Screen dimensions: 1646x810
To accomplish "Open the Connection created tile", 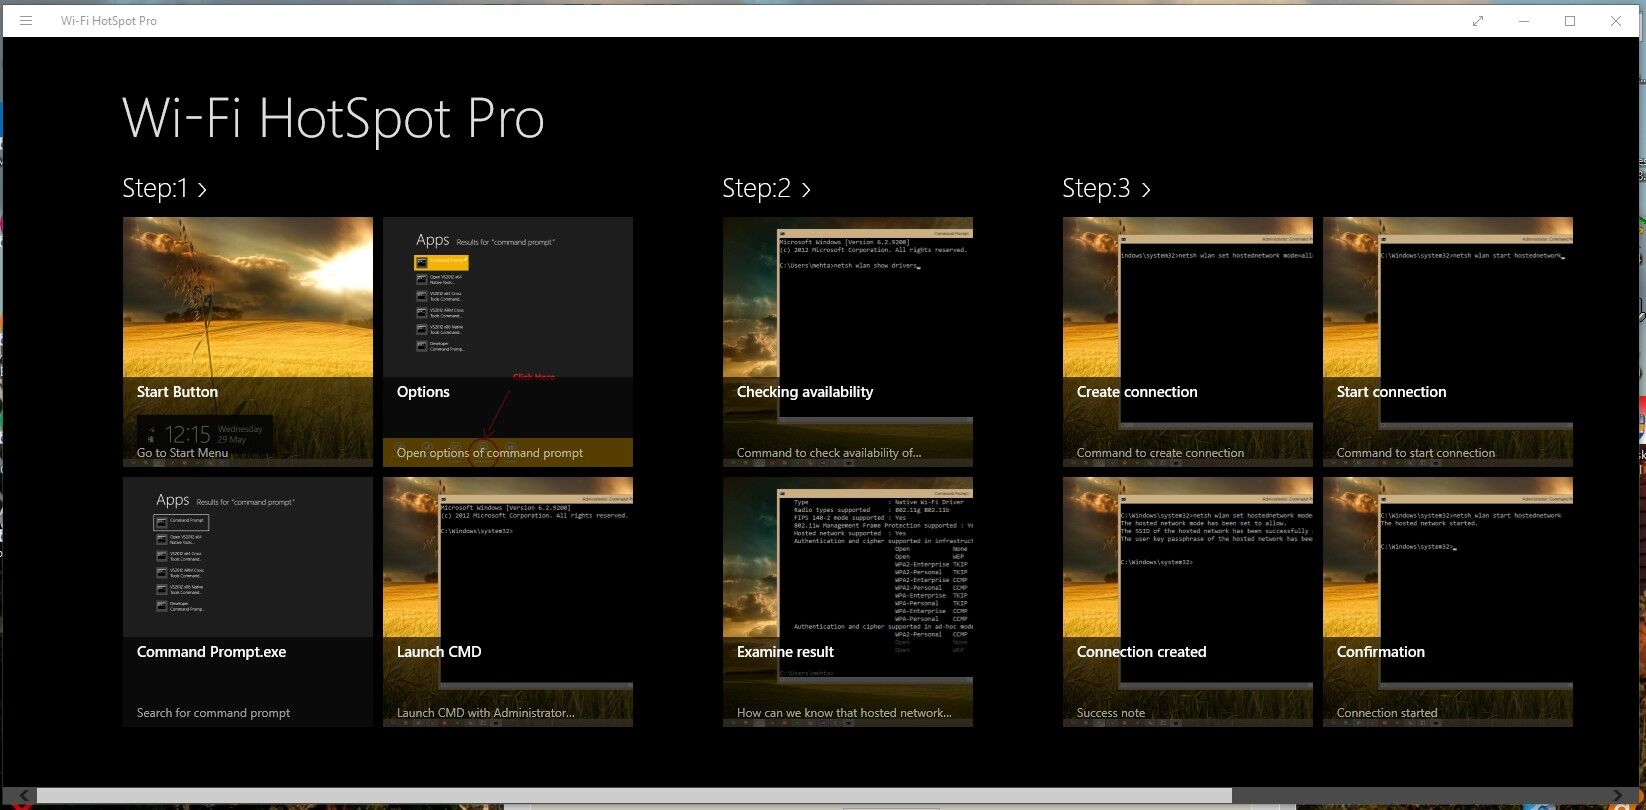I will pyautogui.click(x=1188, y=602).
